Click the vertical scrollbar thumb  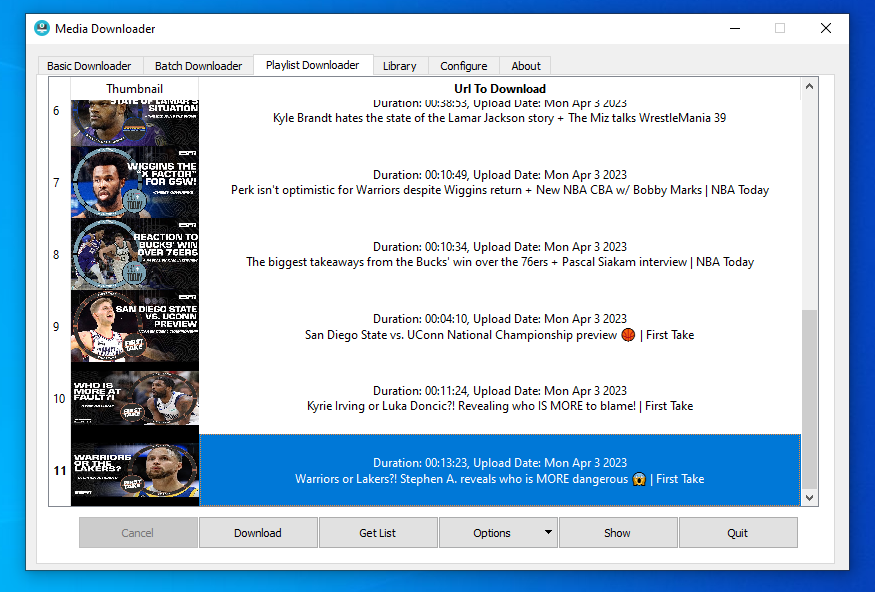(809, 399)
